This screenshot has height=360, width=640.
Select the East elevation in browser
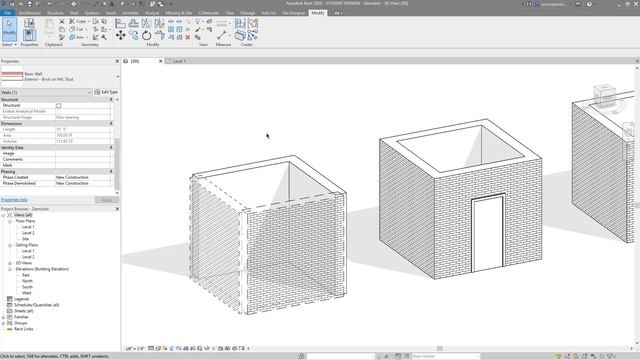(26, 275)
